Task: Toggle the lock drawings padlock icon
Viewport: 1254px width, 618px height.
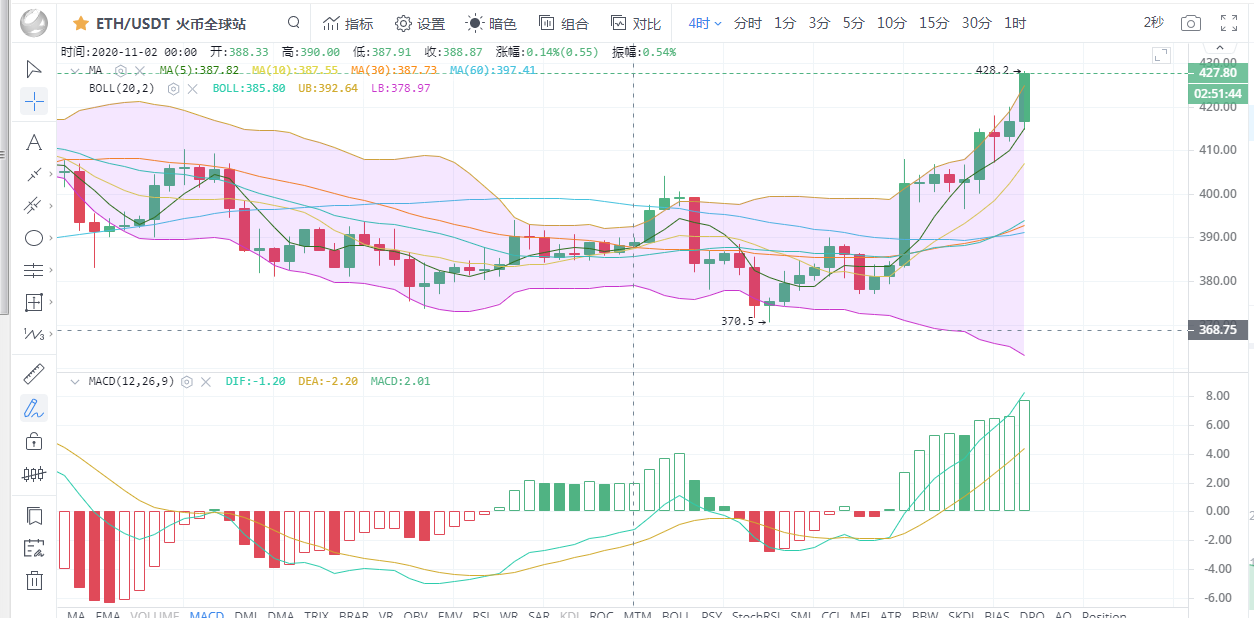Action: tap(34, 441)
